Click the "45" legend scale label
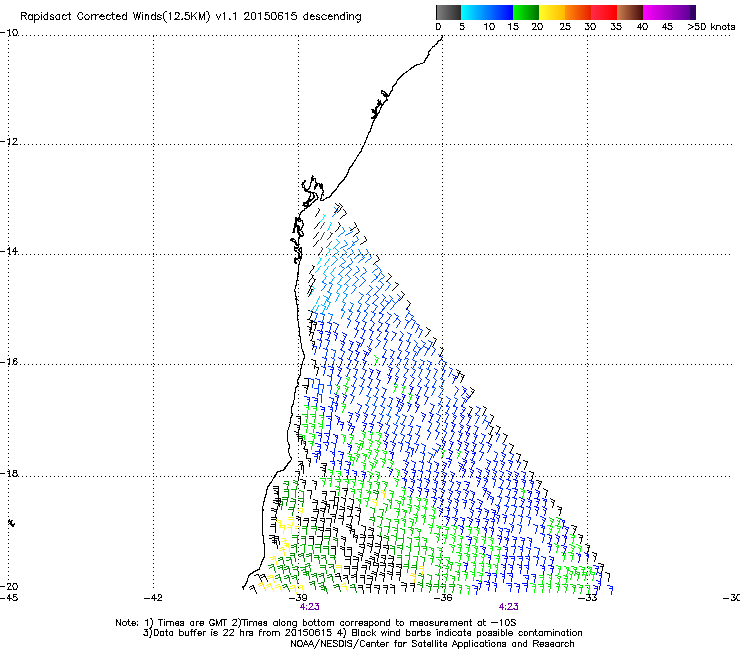 pos(667,27)
